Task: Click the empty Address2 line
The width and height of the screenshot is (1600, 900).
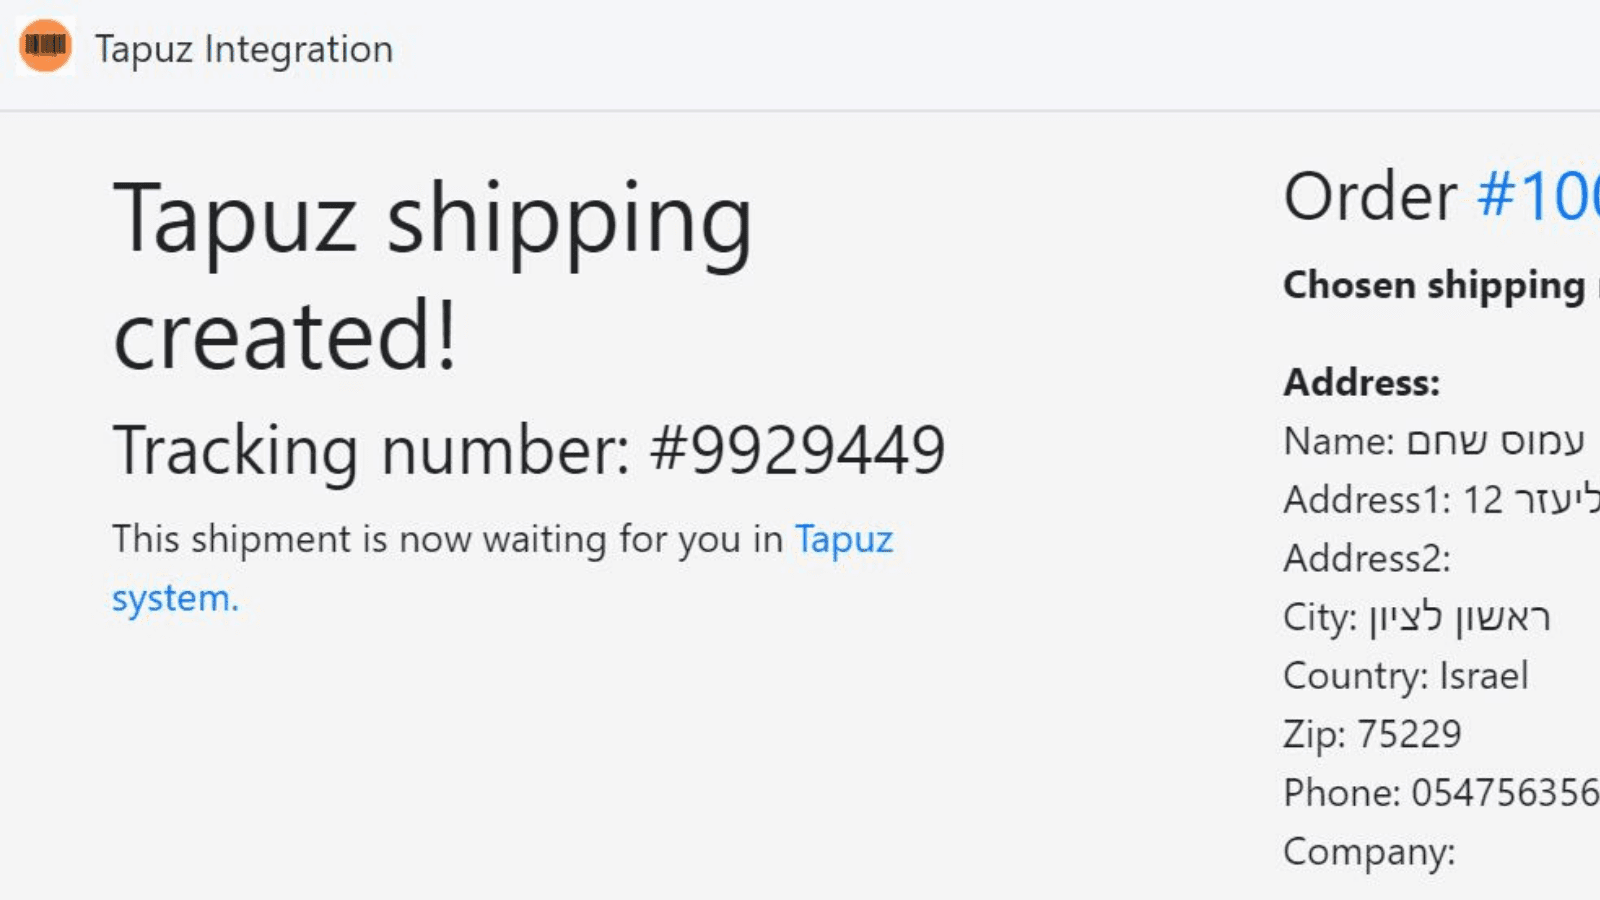Action: click(1367, 558)
